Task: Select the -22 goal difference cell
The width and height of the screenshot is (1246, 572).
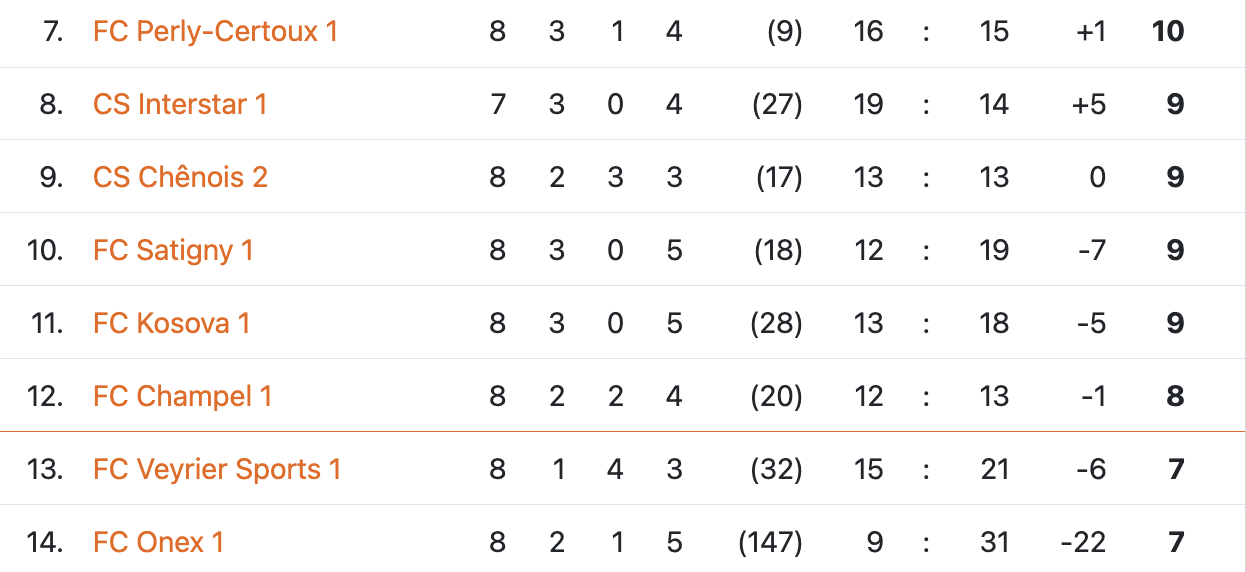Action: pyautogui.click(x=1082, y=542)
